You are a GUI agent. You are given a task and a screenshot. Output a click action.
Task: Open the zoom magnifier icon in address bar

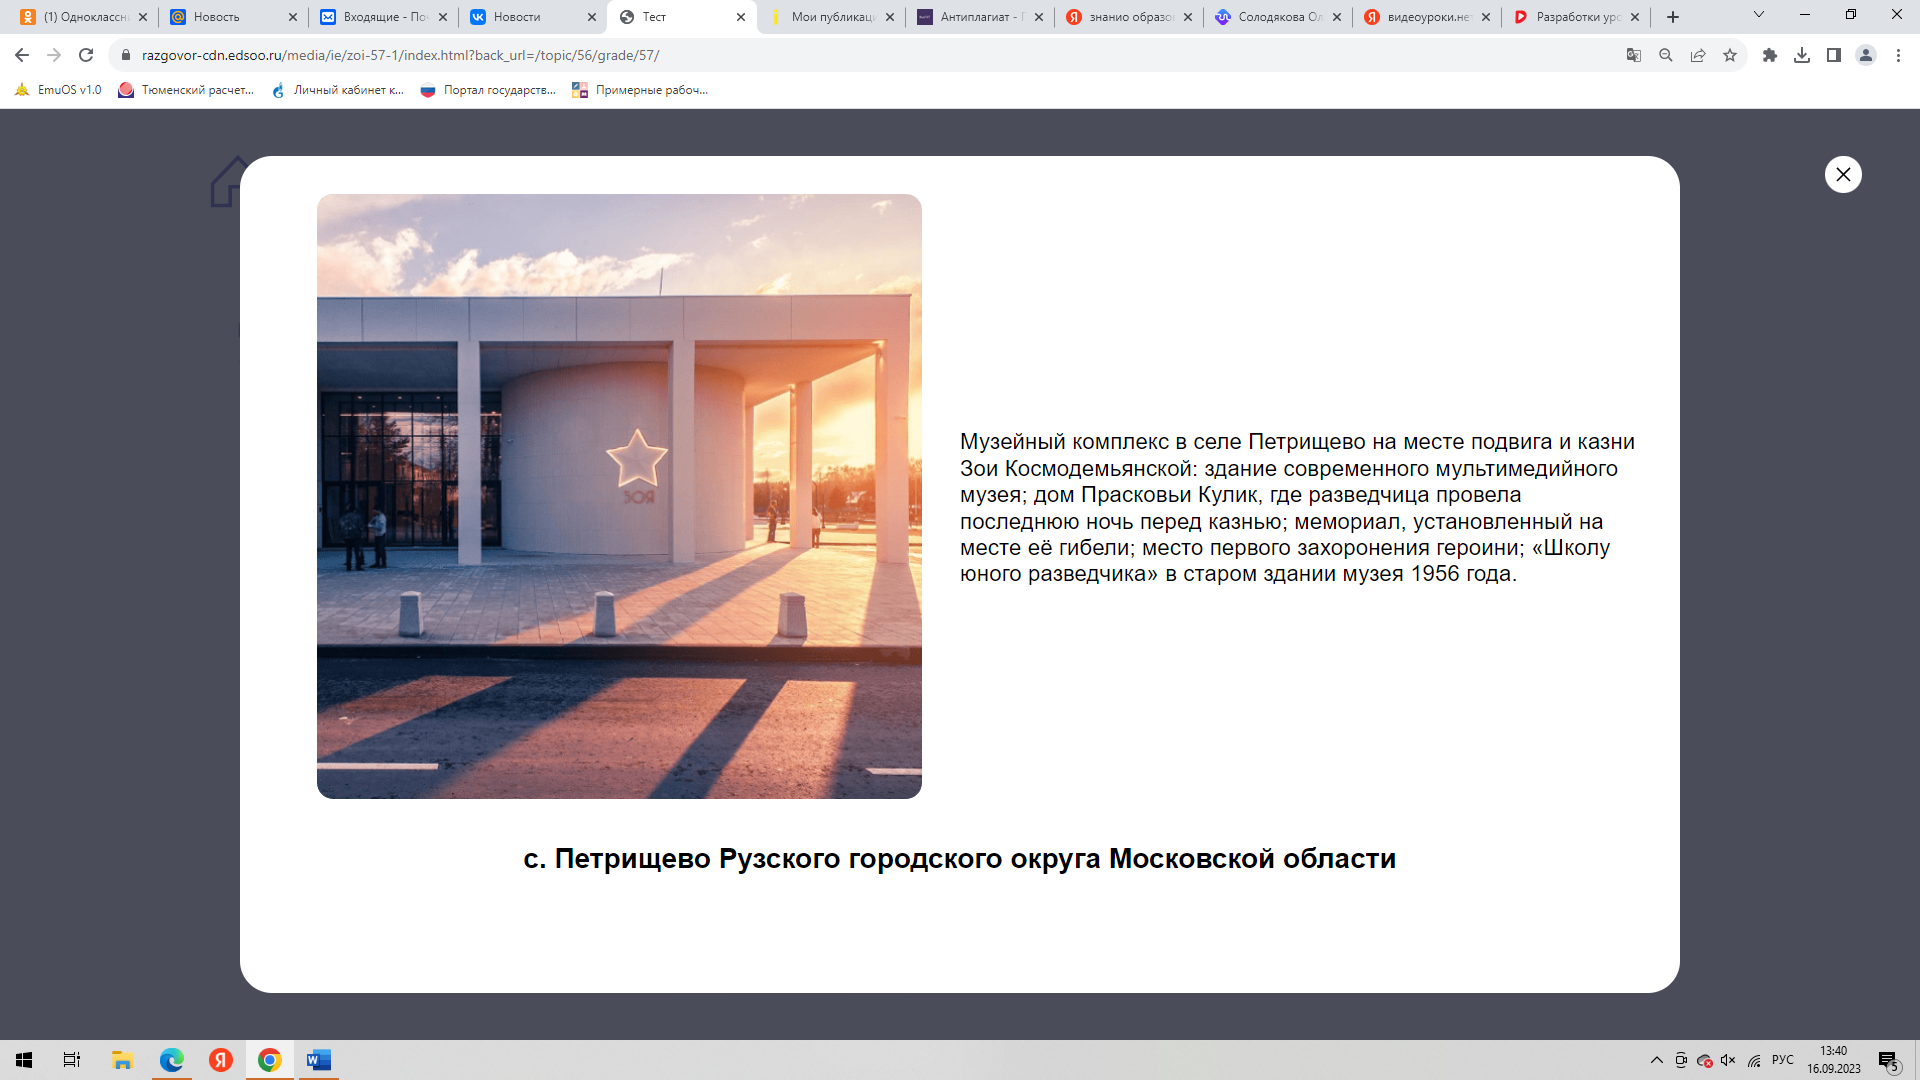(x=1666, y=55)
